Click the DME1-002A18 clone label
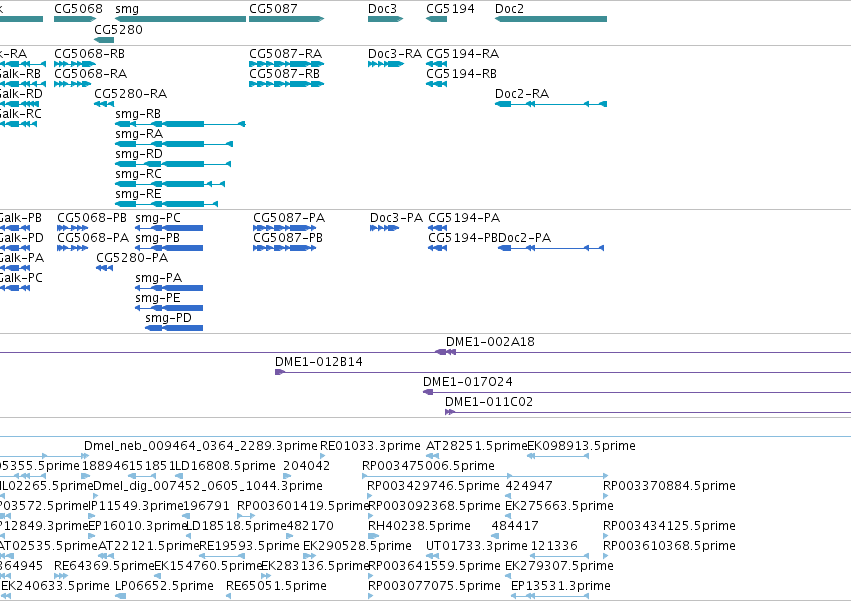 pyautogui.click(x=490, y=342)
